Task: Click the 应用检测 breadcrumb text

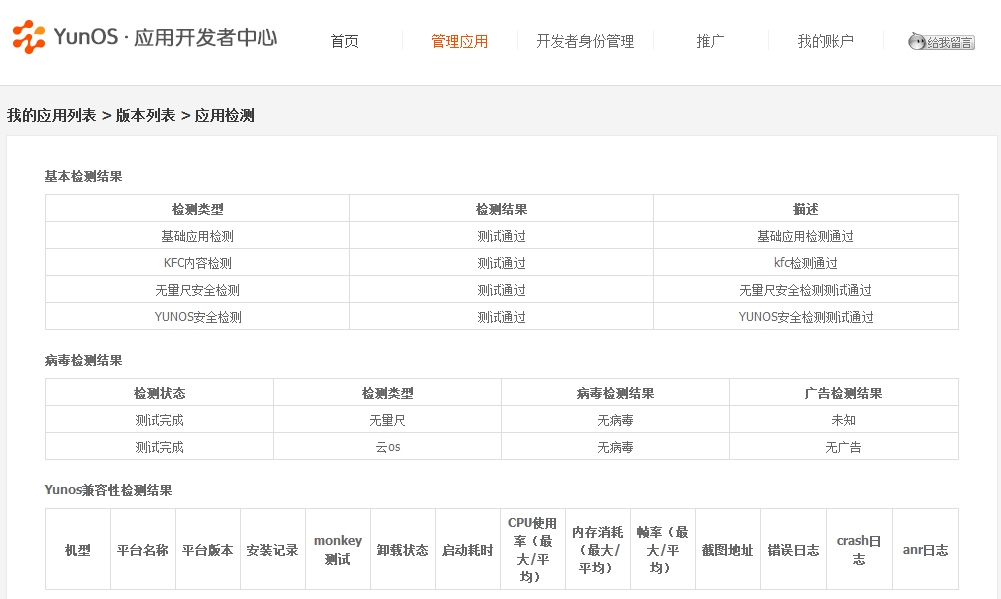Action: click(x=224, y=115)
